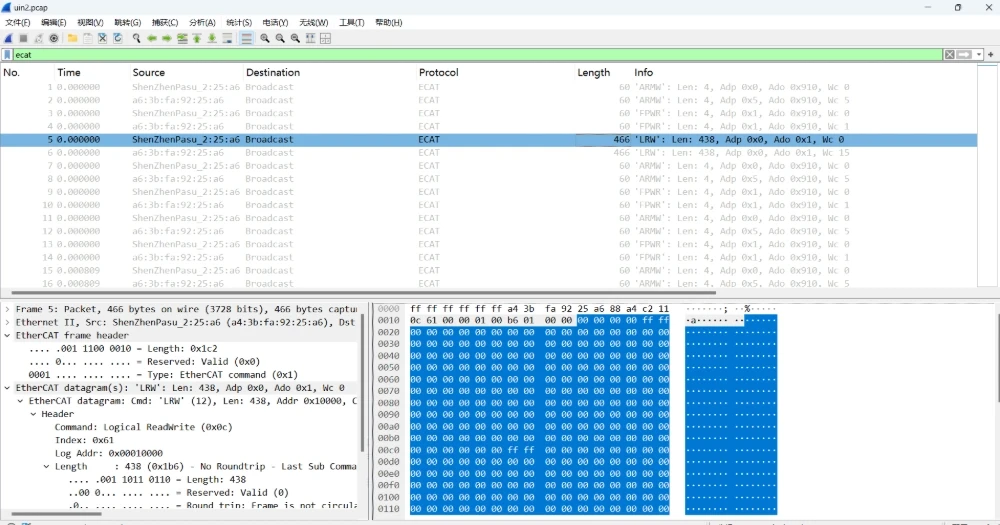Viewport: 1000px width, 525px height.
Task: Save the capture file icon
Action: tap(88, 38)
